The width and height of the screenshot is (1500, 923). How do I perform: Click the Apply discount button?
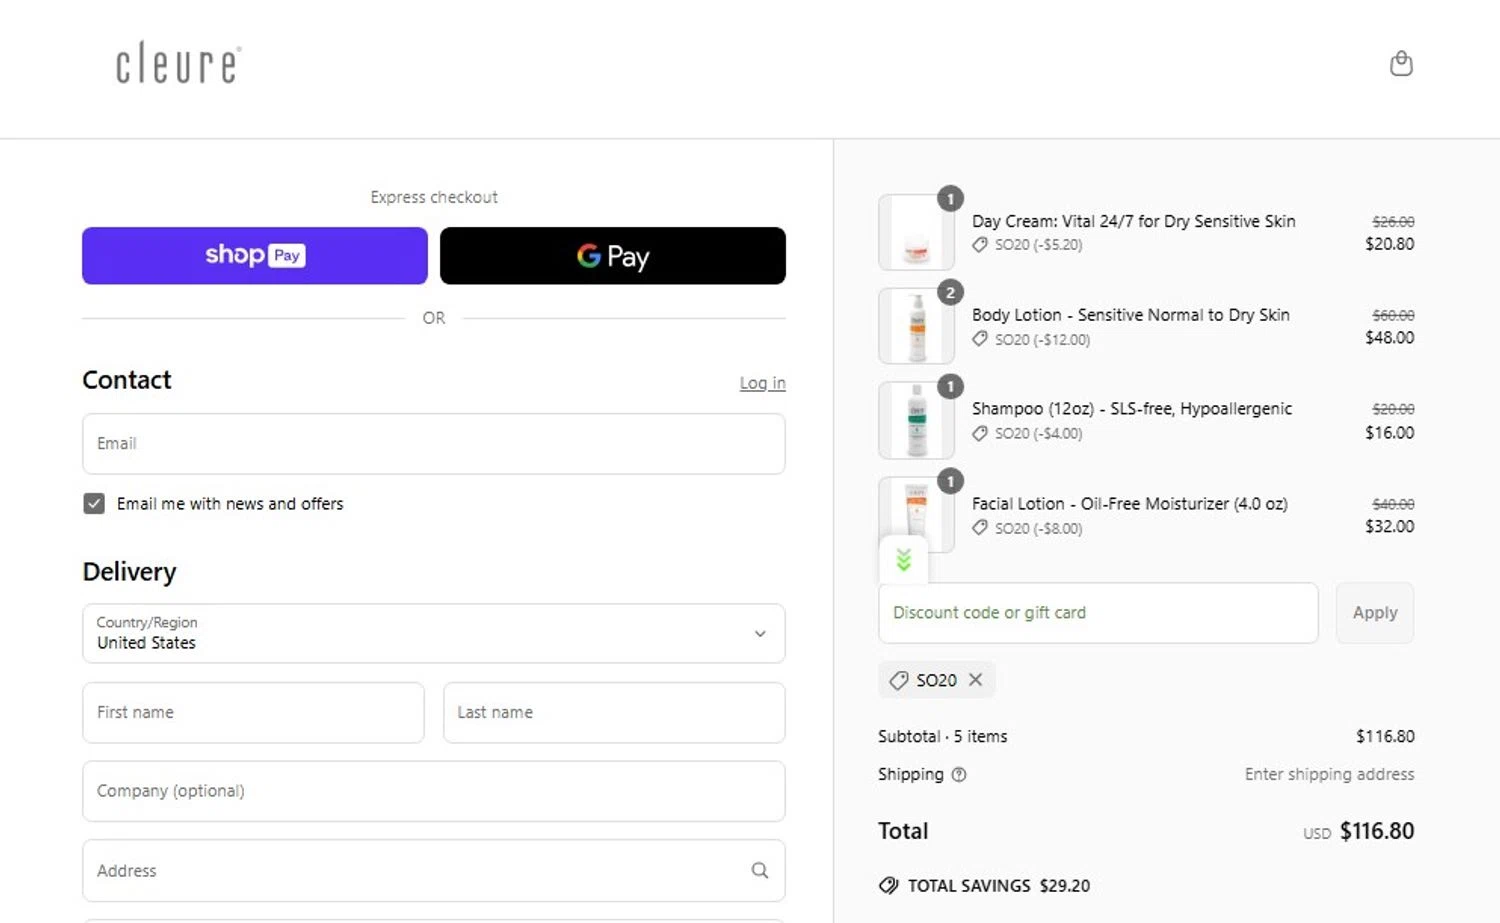(x=1375, y=613)
